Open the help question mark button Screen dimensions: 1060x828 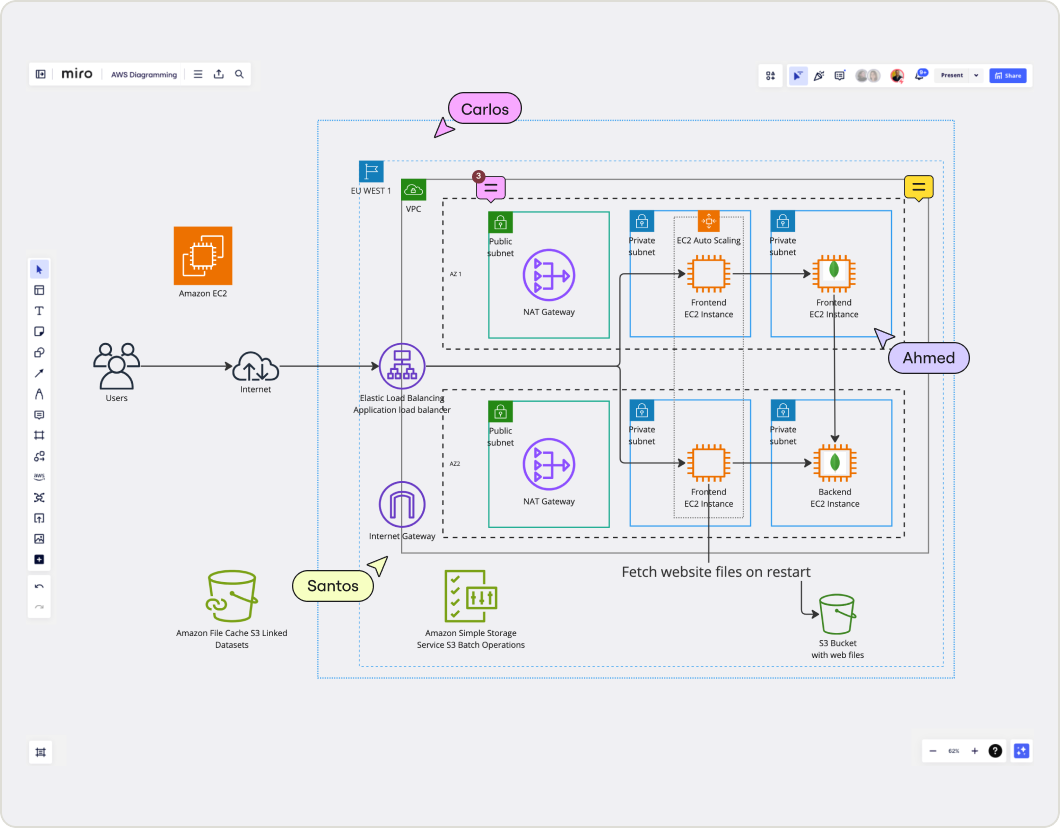pos(995,751)
